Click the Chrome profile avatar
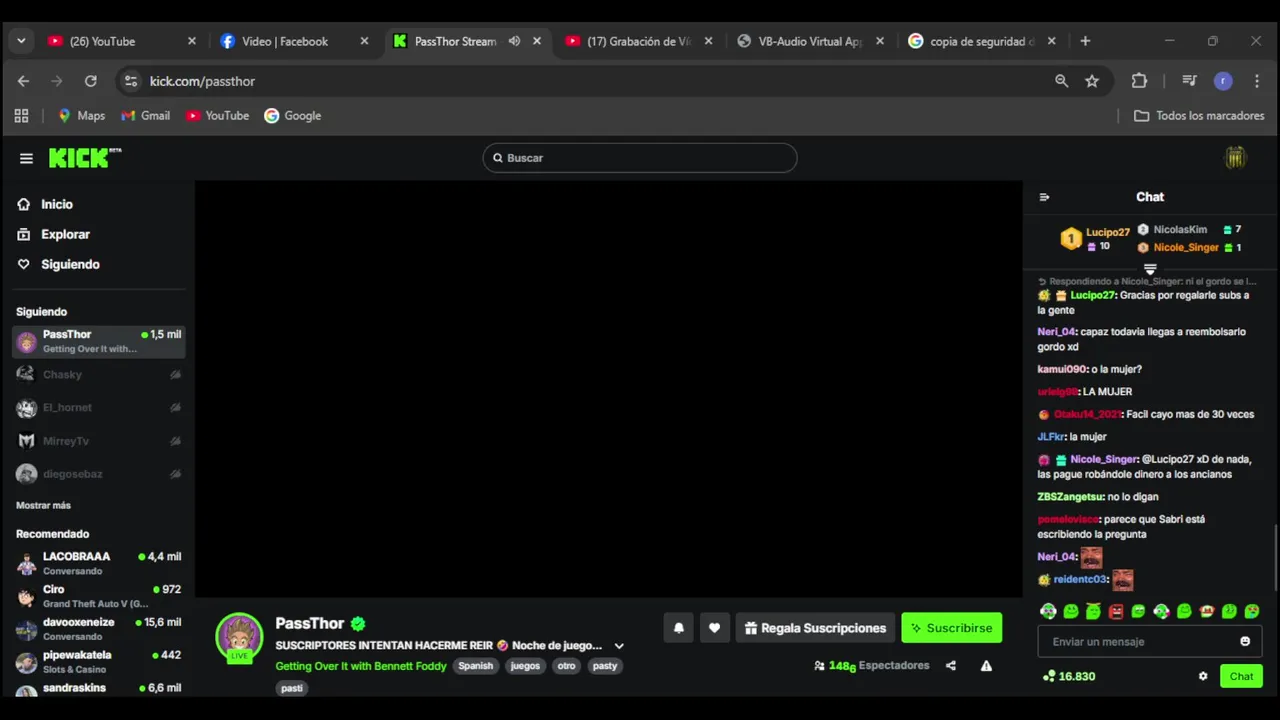 (x=1223, y=81)
